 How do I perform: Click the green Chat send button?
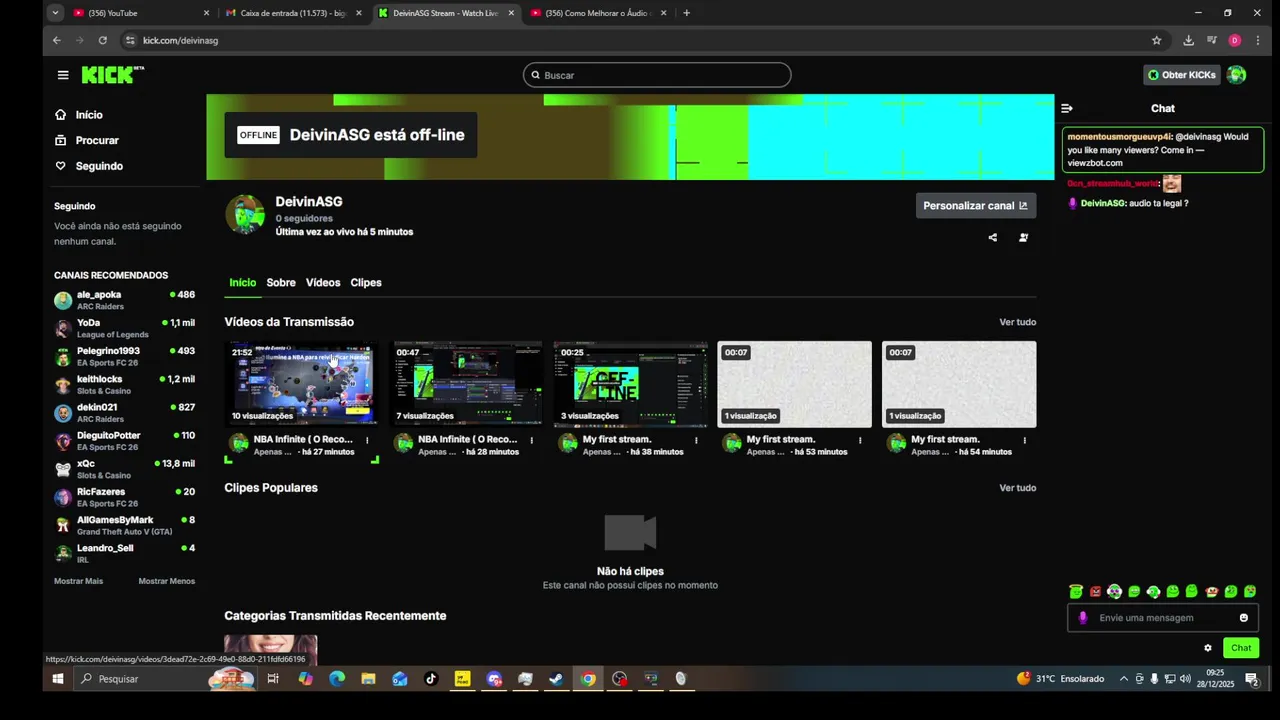[x=1241, y=648]
